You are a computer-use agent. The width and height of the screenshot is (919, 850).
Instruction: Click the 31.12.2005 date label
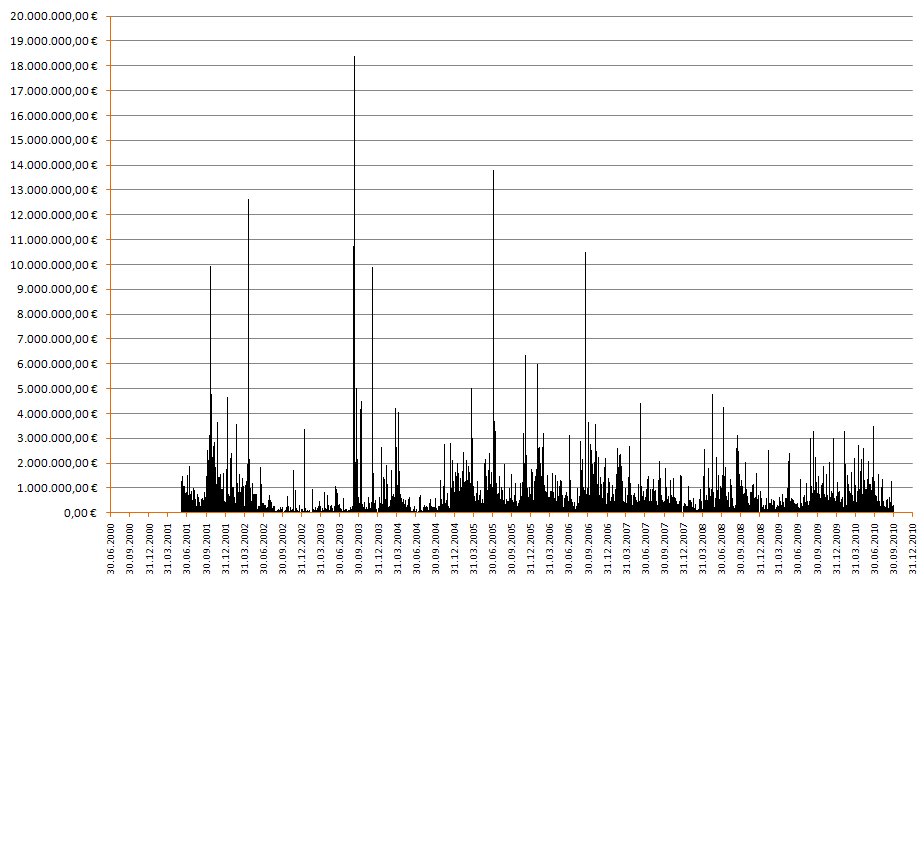click(531, 549)
